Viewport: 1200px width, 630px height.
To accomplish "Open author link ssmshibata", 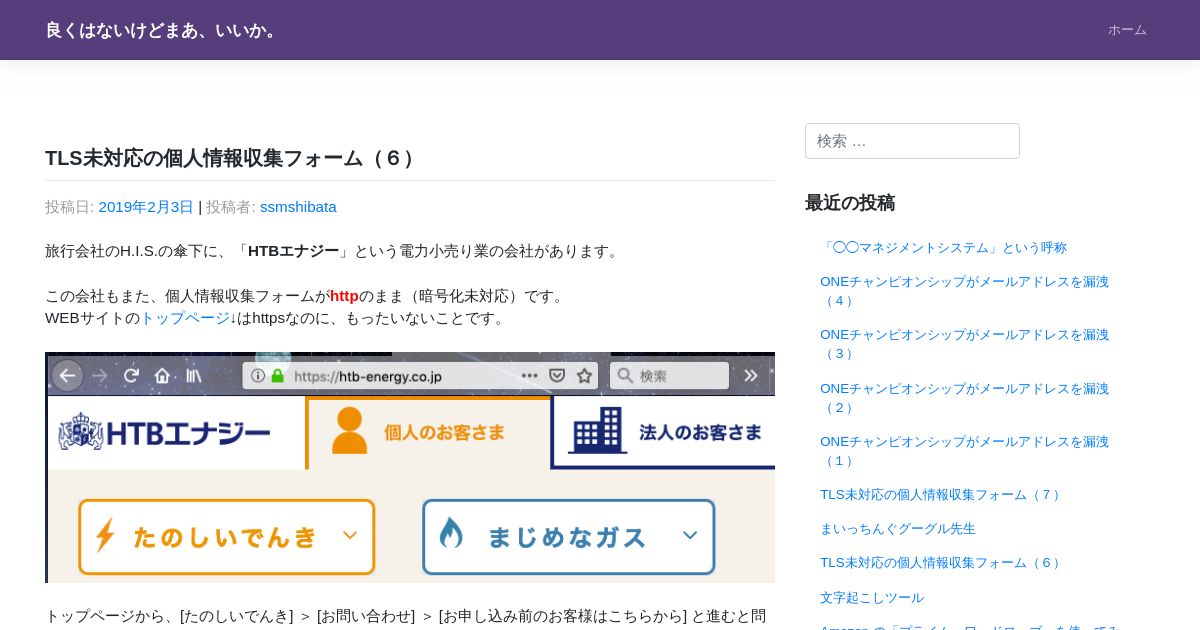I will tap(298, 207).
